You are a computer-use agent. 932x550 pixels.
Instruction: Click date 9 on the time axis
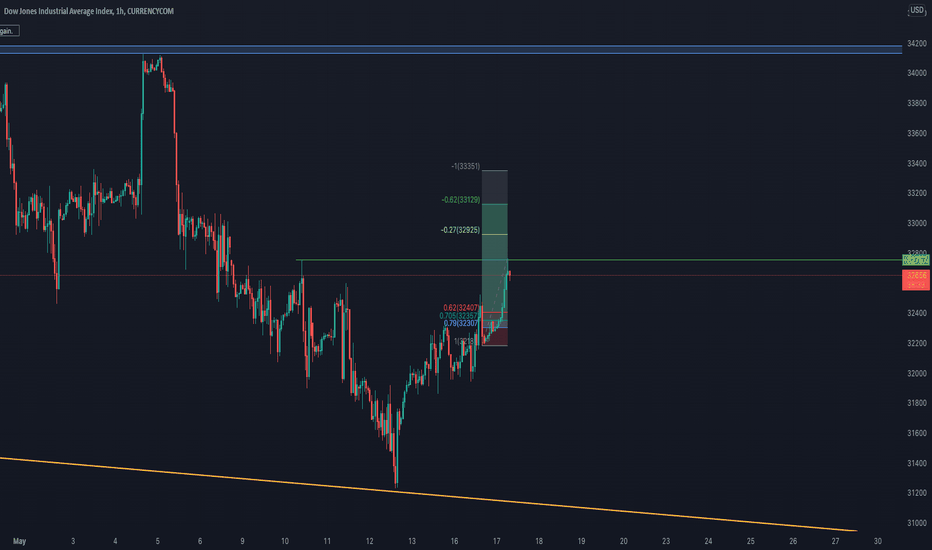tap(243, 541)
